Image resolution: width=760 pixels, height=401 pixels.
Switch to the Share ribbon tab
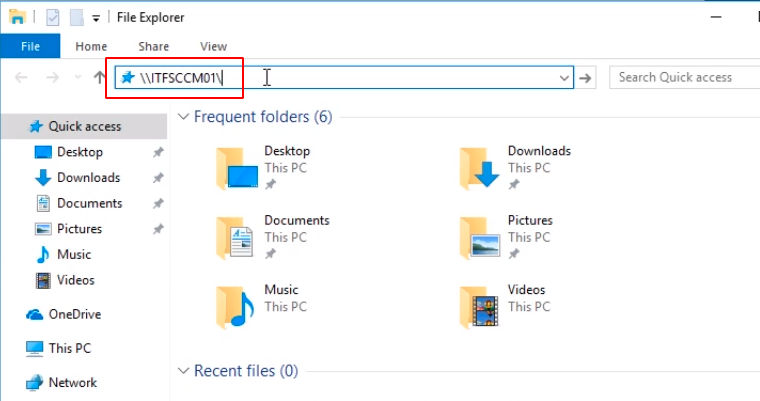coord(154,46)
